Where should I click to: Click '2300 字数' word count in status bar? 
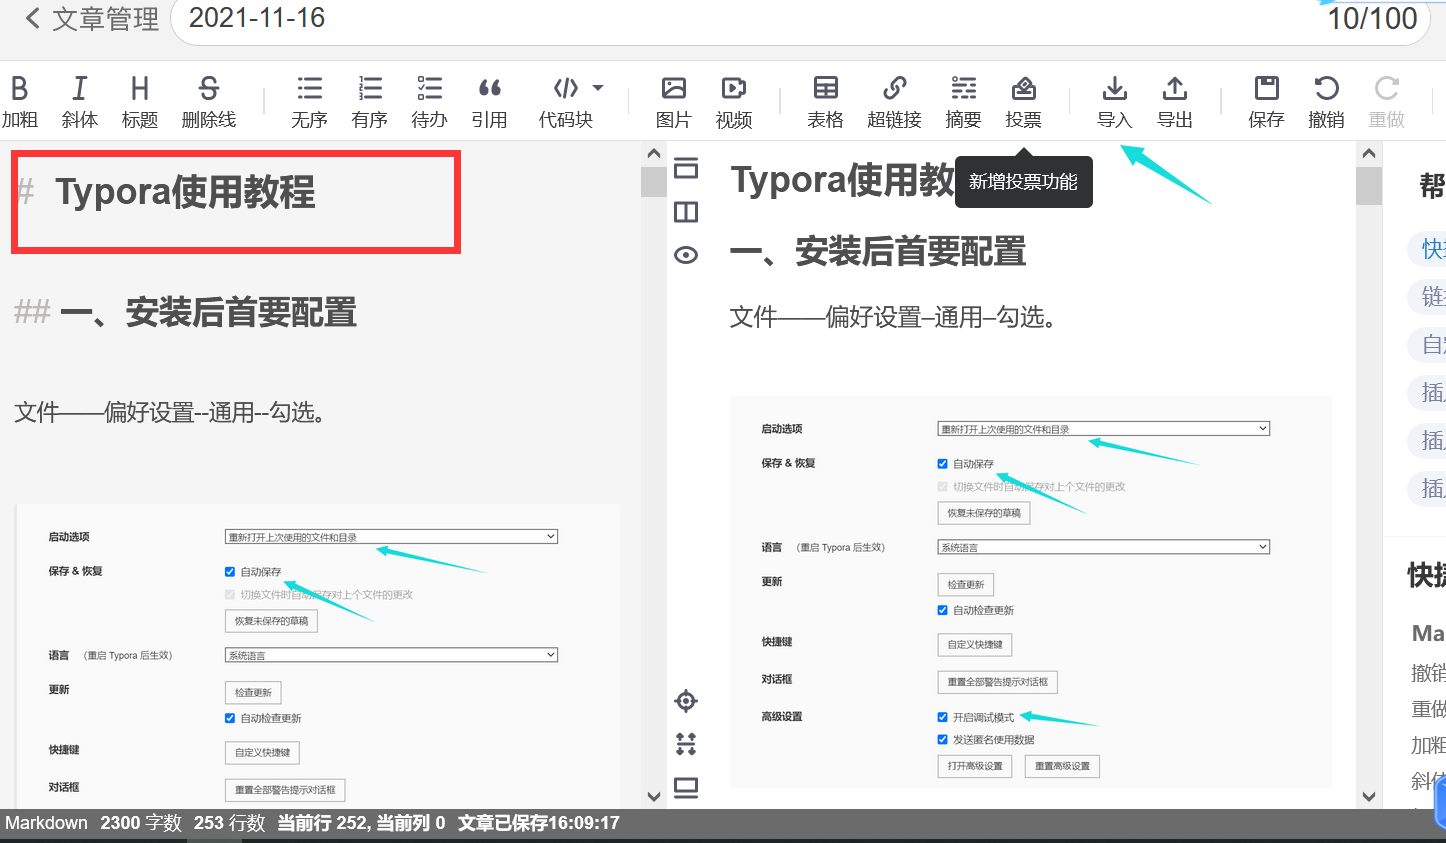[141, 823]
